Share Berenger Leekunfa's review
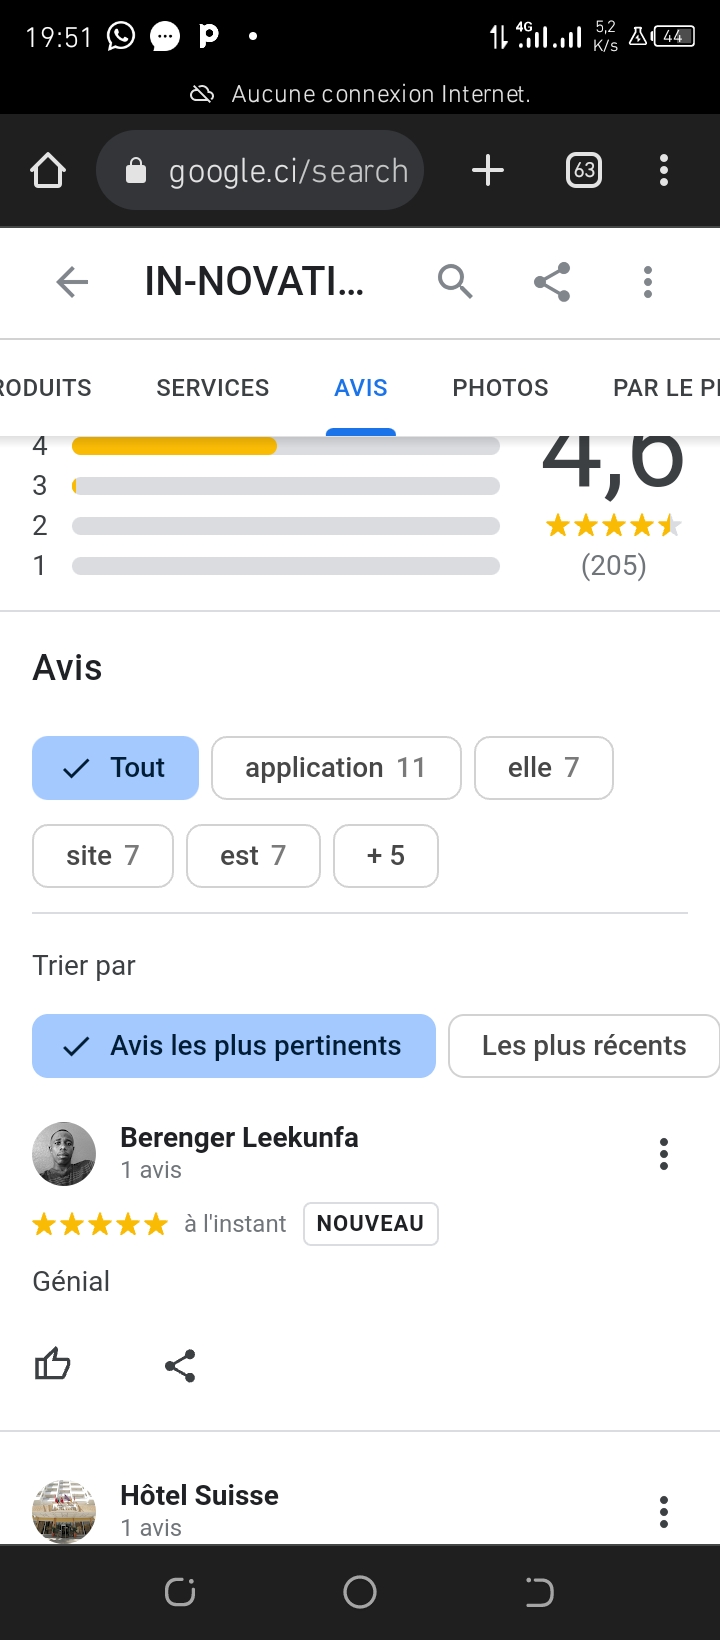 [x=180, y=1366]
